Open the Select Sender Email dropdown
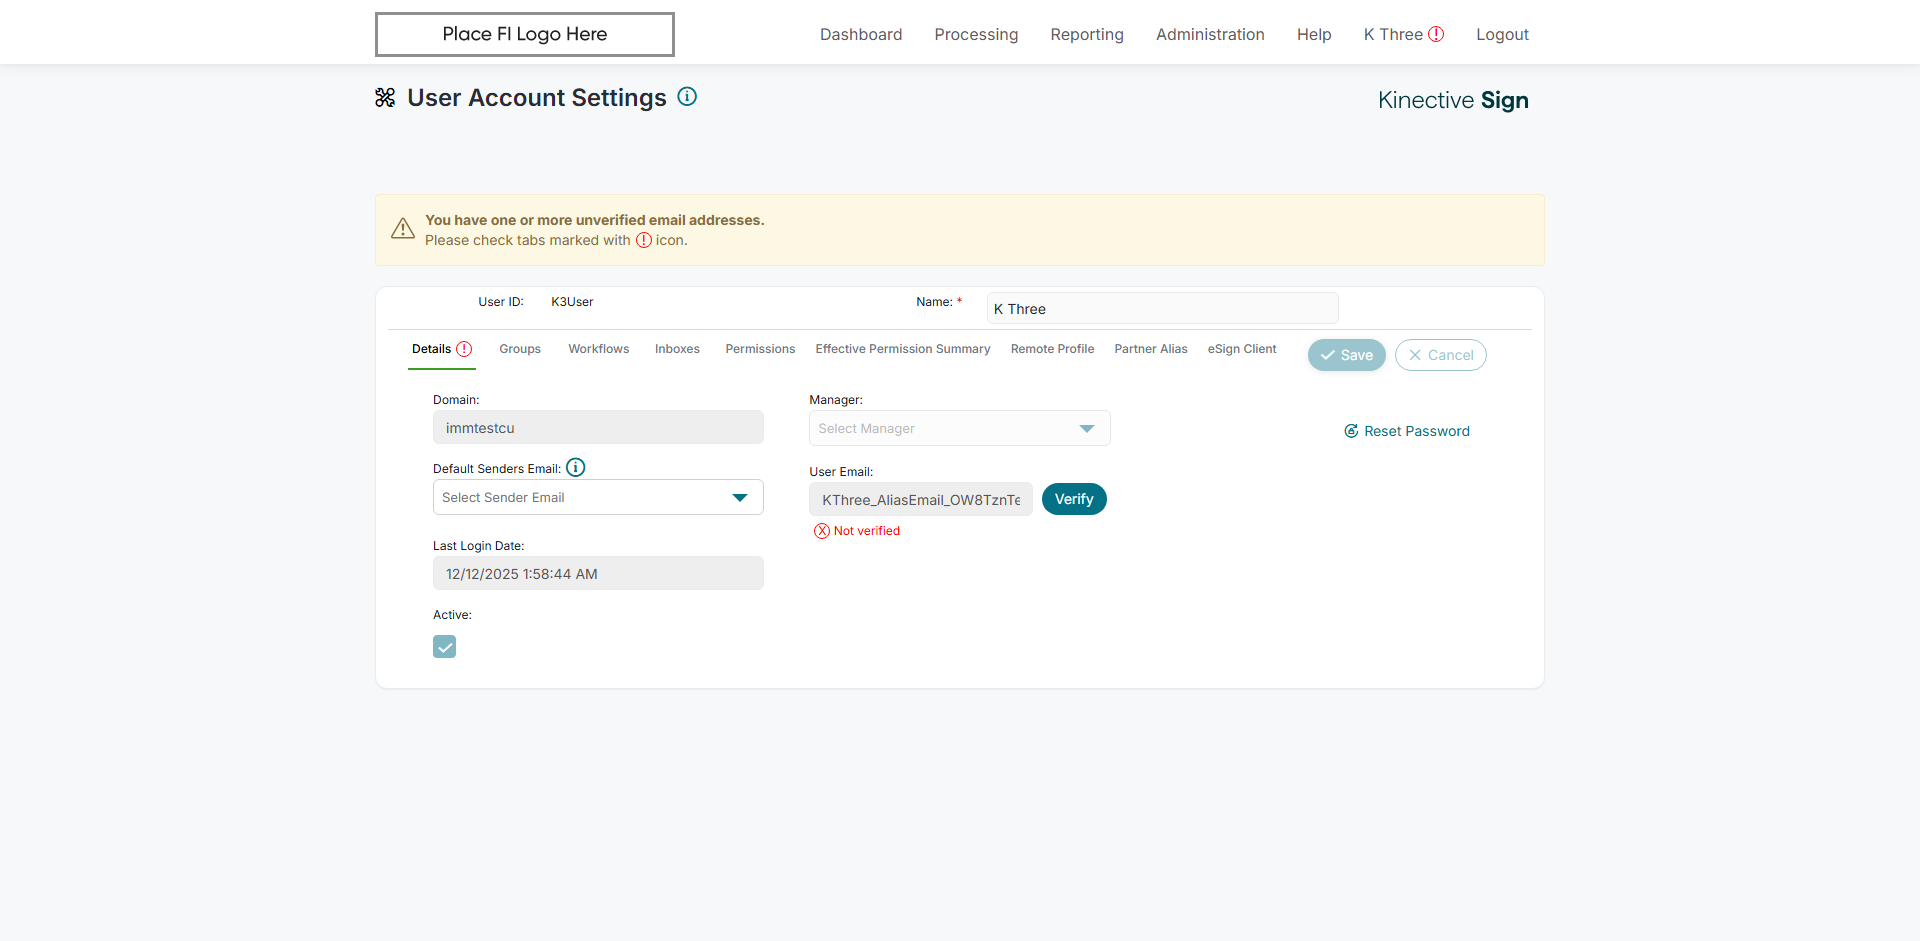 point(598,497)
